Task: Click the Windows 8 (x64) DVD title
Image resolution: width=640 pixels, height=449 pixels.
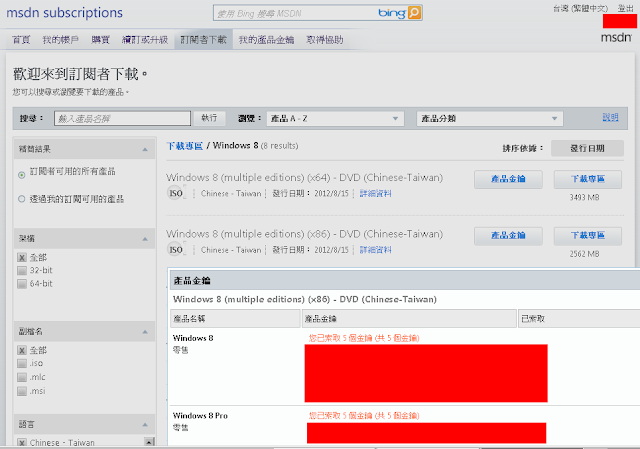Action: pyautogui.click(x=304, y=178)
